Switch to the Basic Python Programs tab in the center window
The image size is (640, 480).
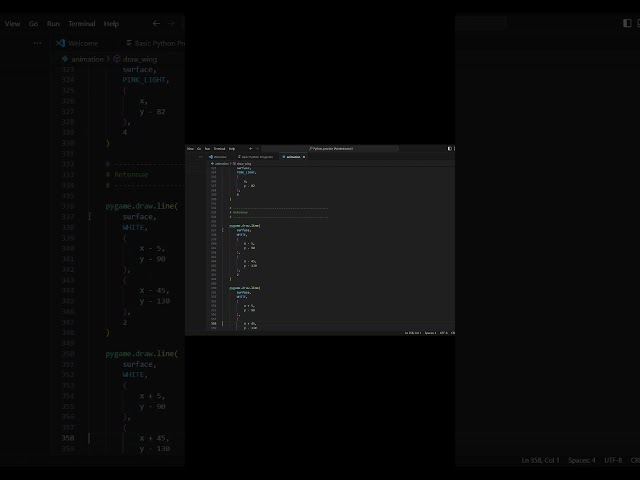[x=256, y=157]
